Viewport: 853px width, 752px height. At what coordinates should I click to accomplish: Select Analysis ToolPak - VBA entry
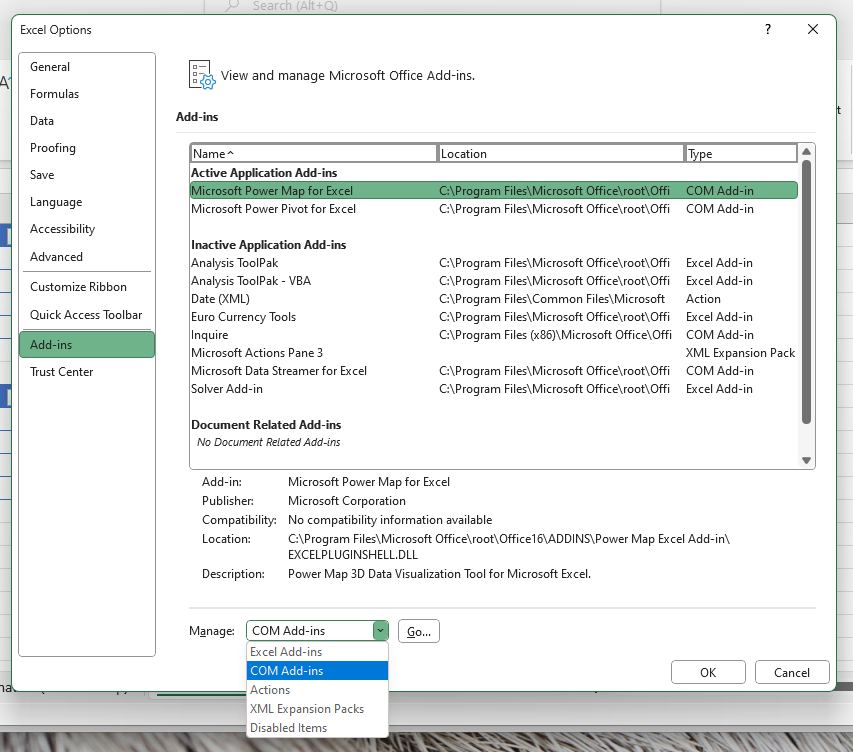coord(493,281)
